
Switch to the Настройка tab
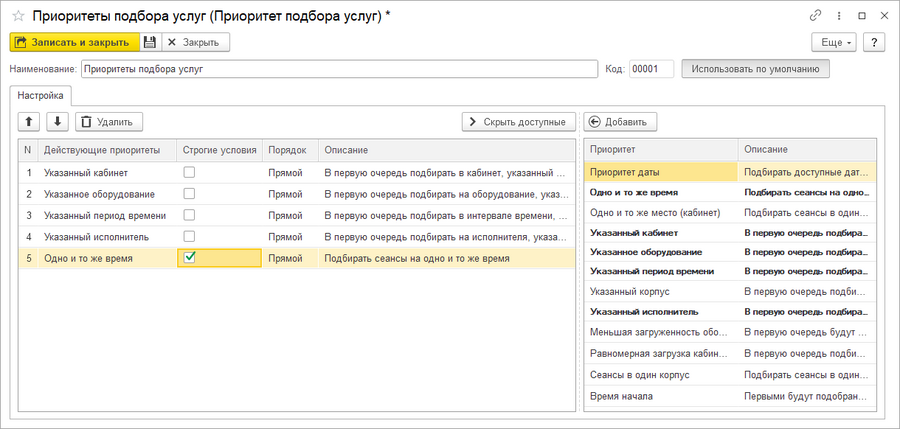point(40,95)
